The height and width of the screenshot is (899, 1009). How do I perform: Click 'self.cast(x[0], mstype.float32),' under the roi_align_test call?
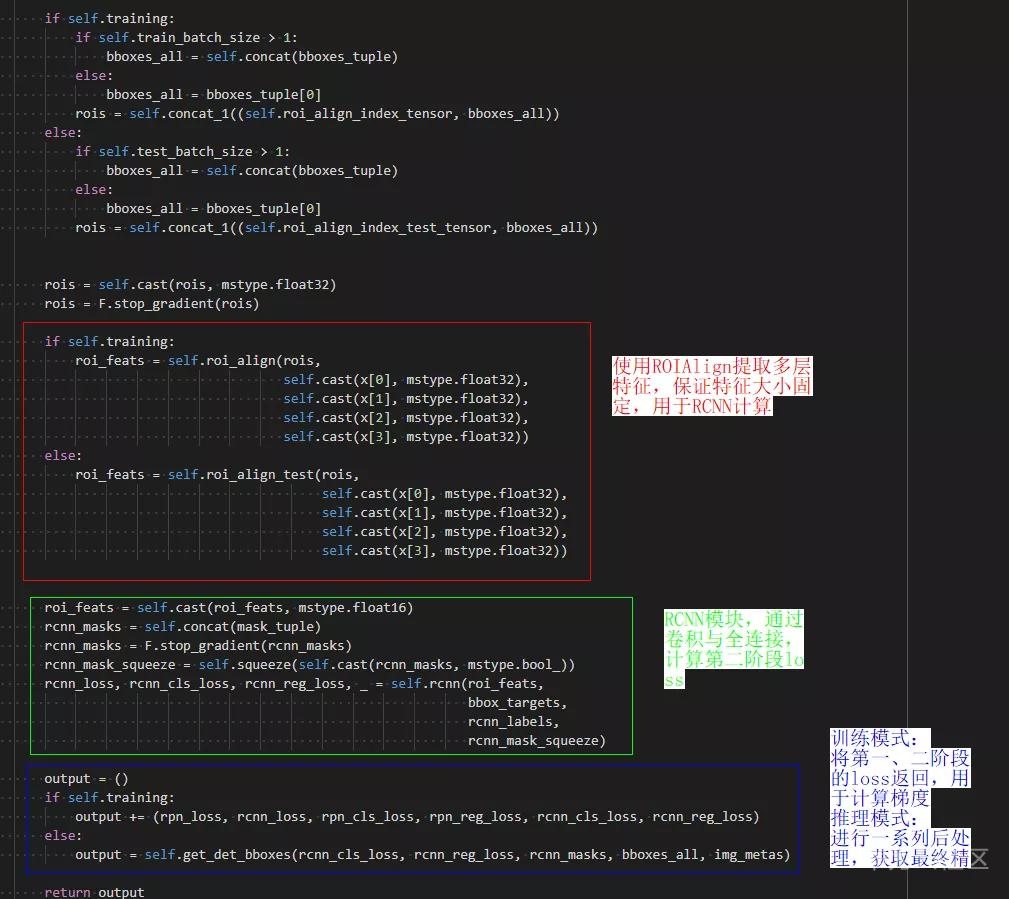[444, 494]
